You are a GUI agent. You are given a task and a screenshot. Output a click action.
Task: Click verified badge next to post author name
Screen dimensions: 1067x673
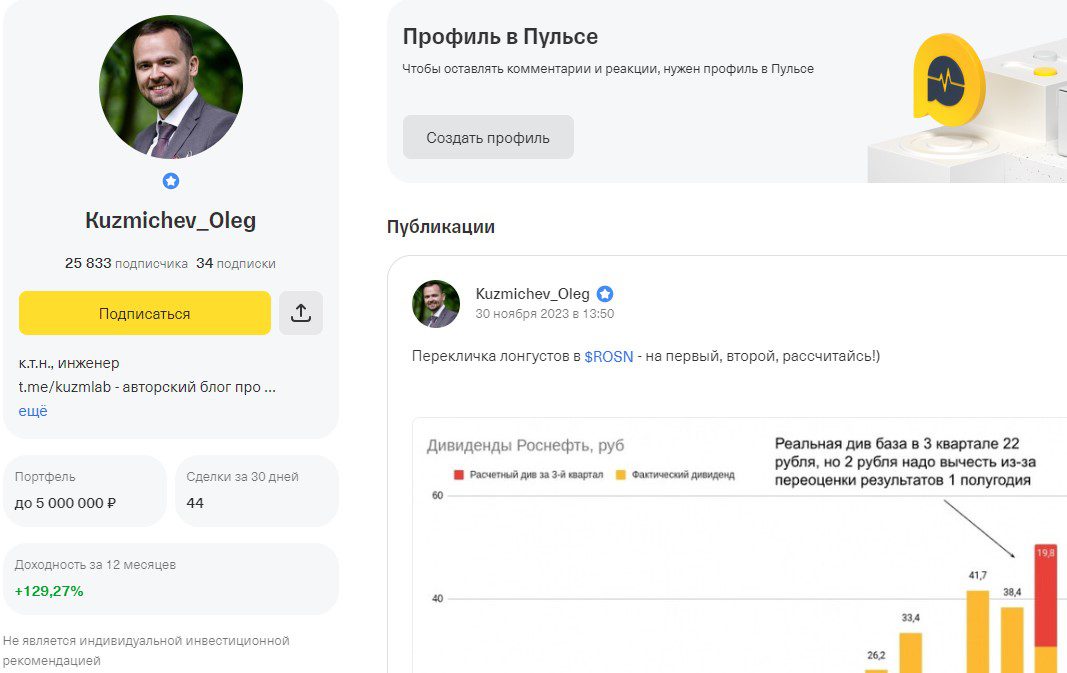605,294
